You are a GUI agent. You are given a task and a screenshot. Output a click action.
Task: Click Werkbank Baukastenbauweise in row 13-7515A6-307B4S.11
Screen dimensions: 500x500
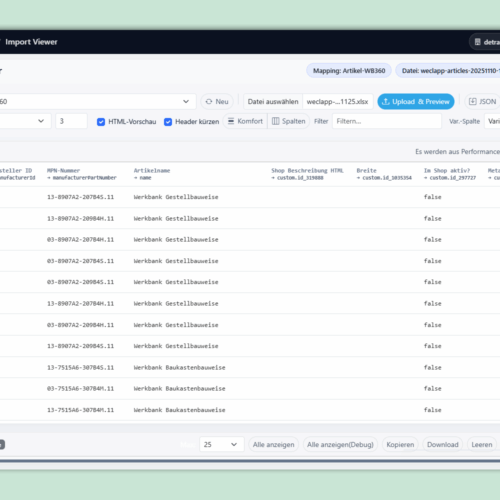coord(180,367)
